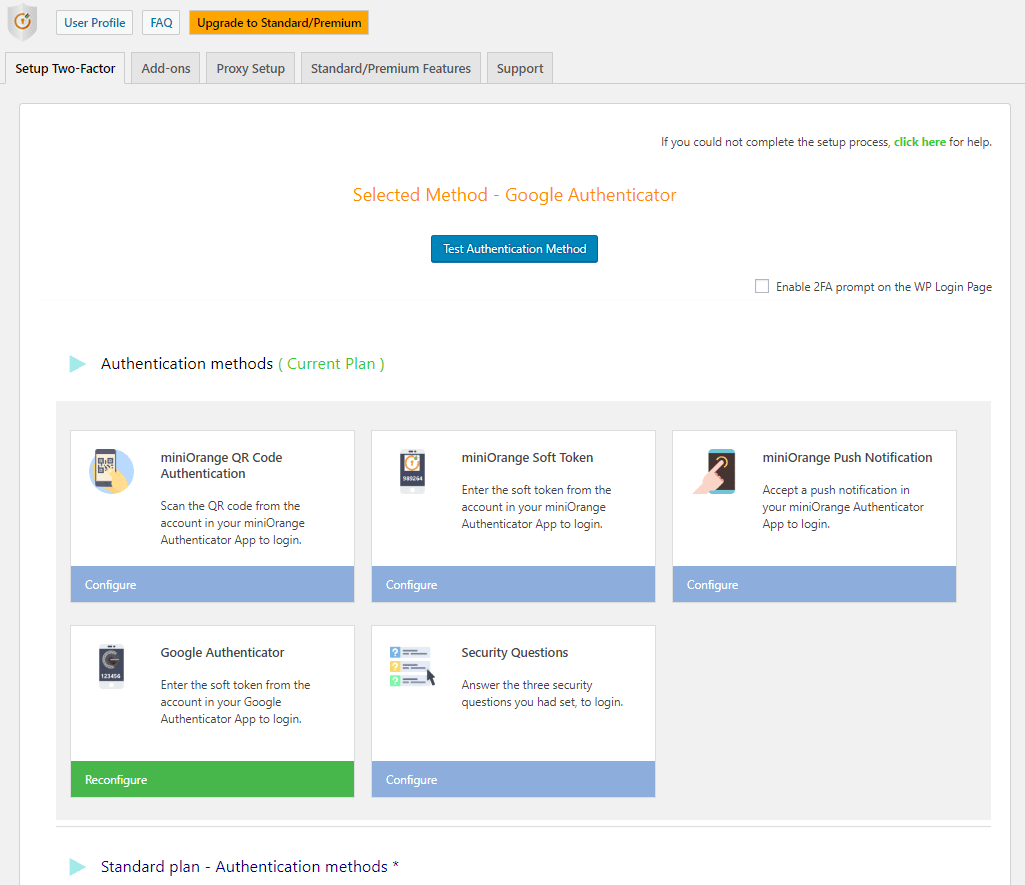This screenshot has height=885, width=1025.
Task: Click the Security Questions card title
Action: [x=514, y=652]
